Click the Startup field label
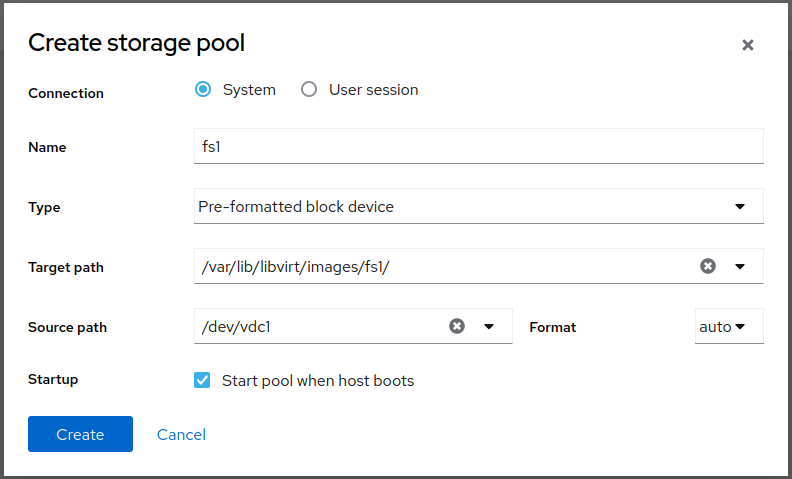The height and width of the screenshot is (479, 792). point(53,380)
